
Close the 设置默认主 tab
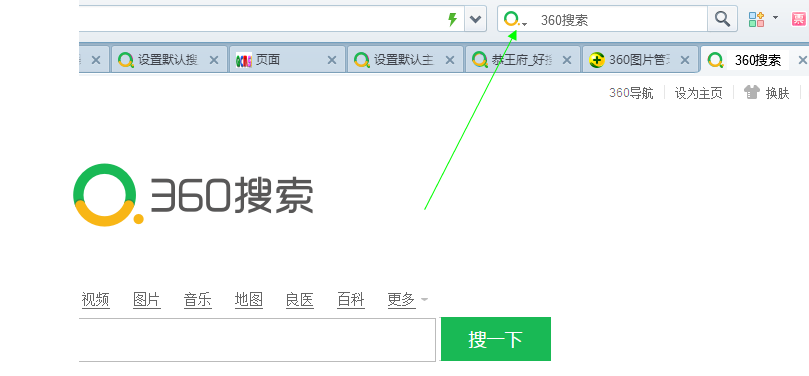click(x=449, y=60)
